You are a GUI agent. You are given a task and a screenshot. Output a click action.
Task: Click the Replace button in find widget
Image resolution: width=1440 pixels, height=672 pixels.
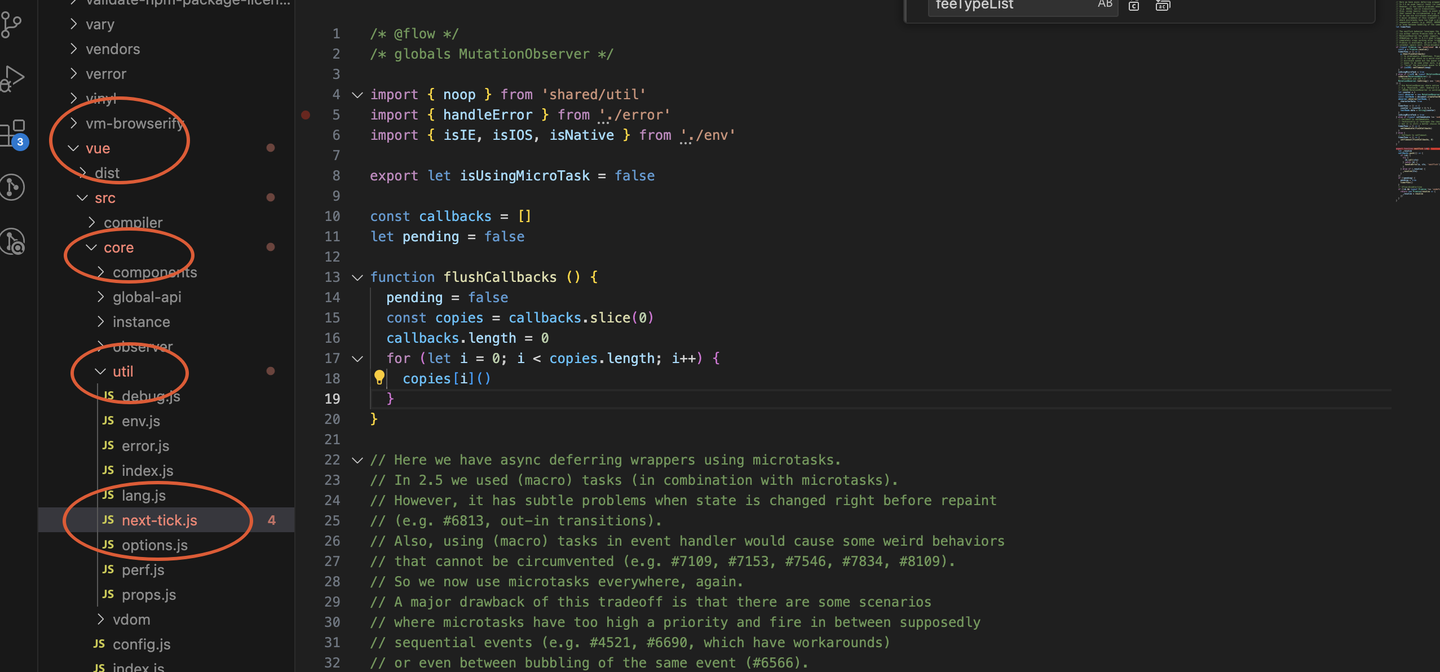1134,6
